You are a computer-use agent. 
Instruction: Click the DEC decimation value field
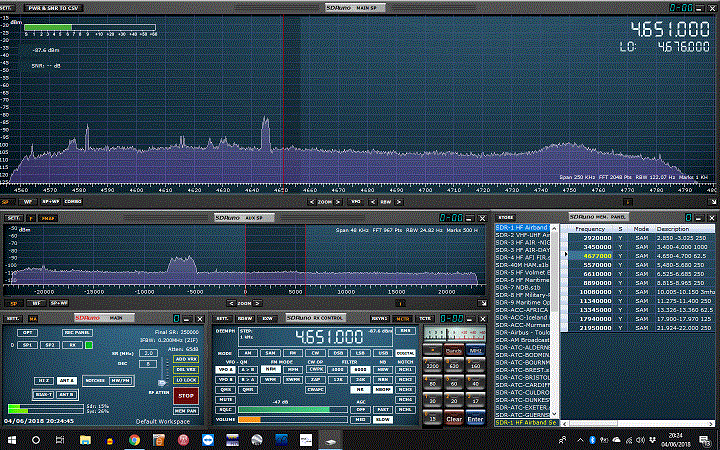[148, 364]
